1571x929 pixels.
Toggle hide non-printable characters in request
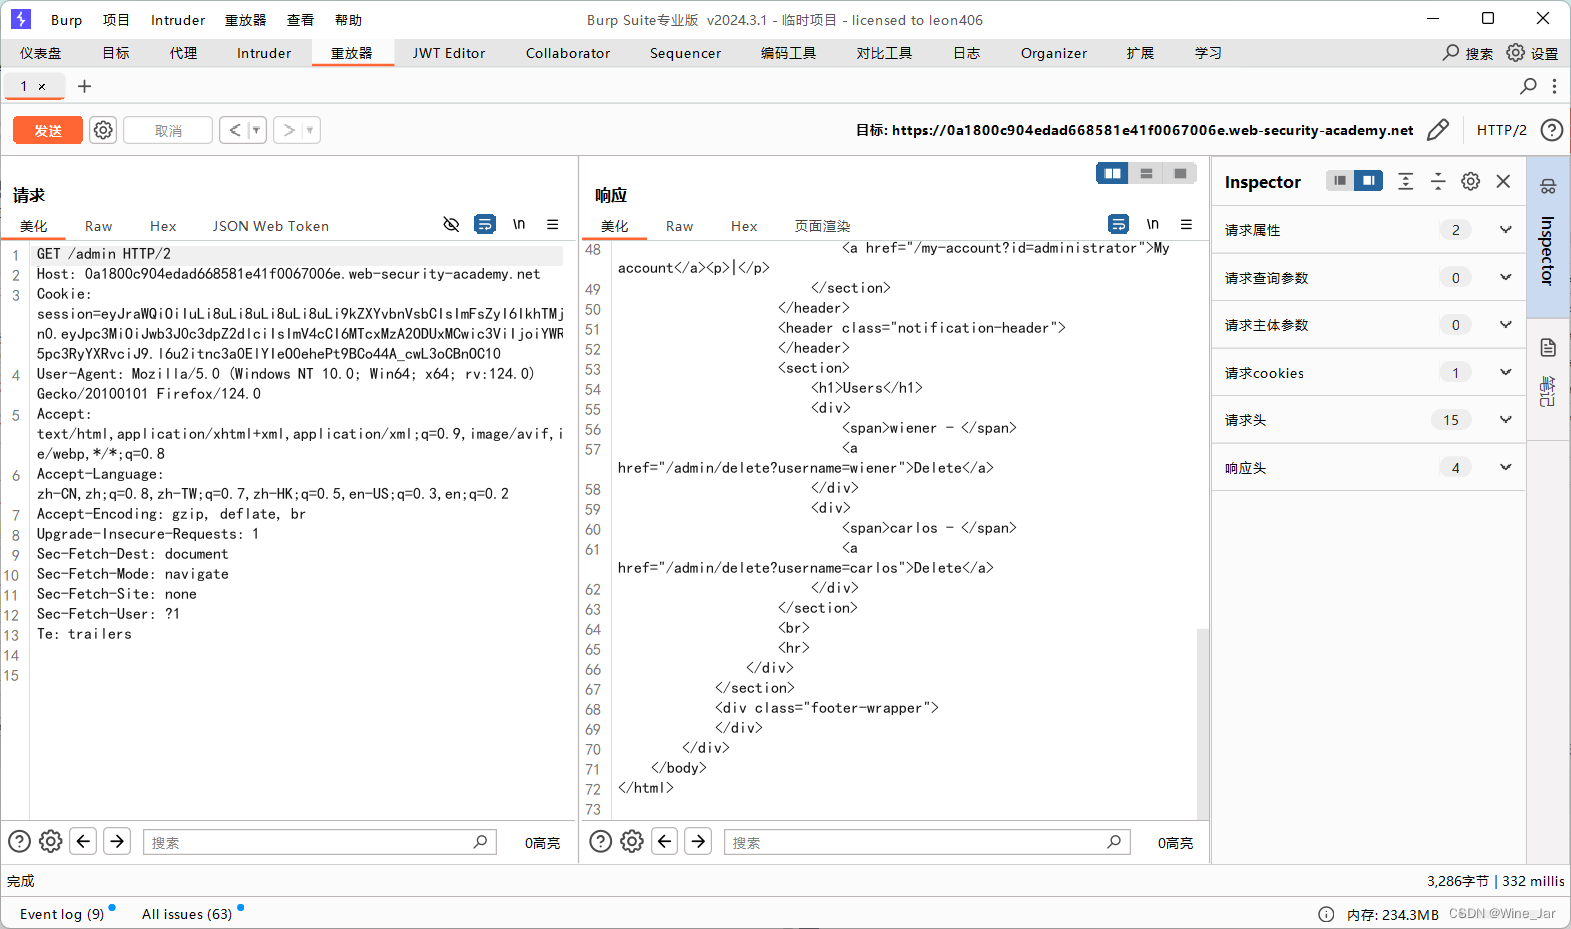coord(451,224)
